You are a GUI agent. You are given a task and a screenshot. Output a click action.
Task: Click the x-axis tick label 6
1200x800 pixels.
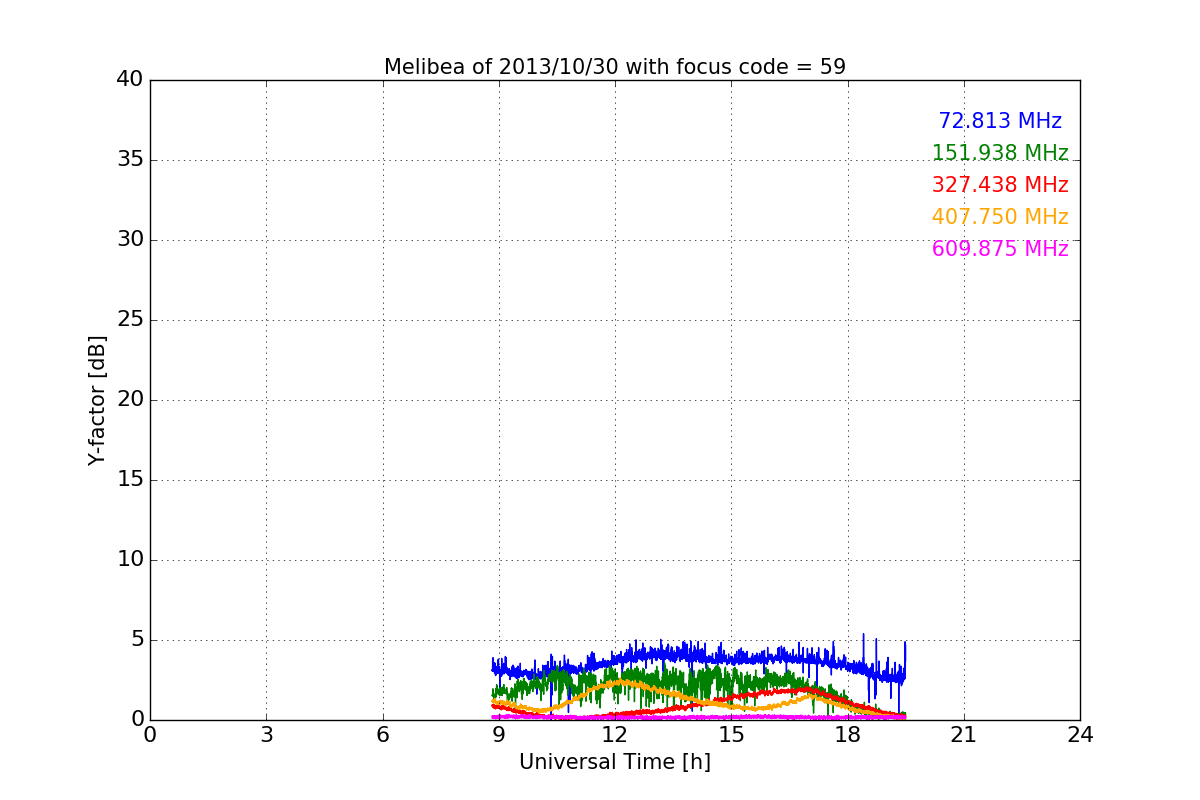click(x=383, y=735)
